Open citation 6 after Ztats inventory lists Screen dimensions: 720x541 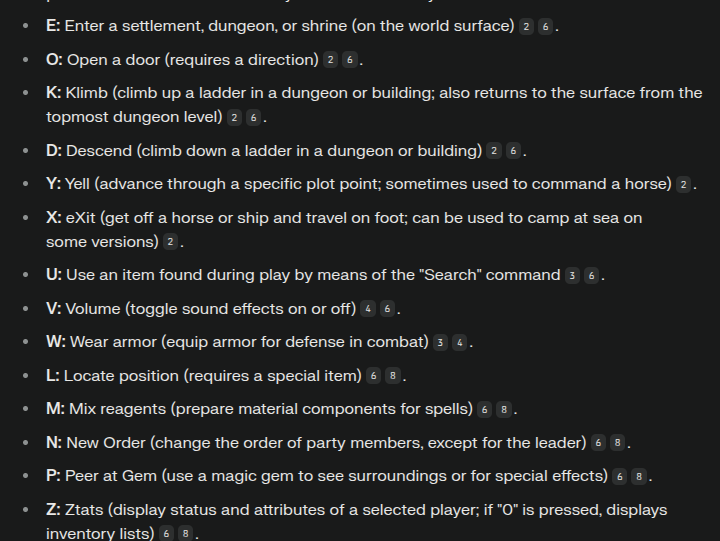click(x=166, y=534)
